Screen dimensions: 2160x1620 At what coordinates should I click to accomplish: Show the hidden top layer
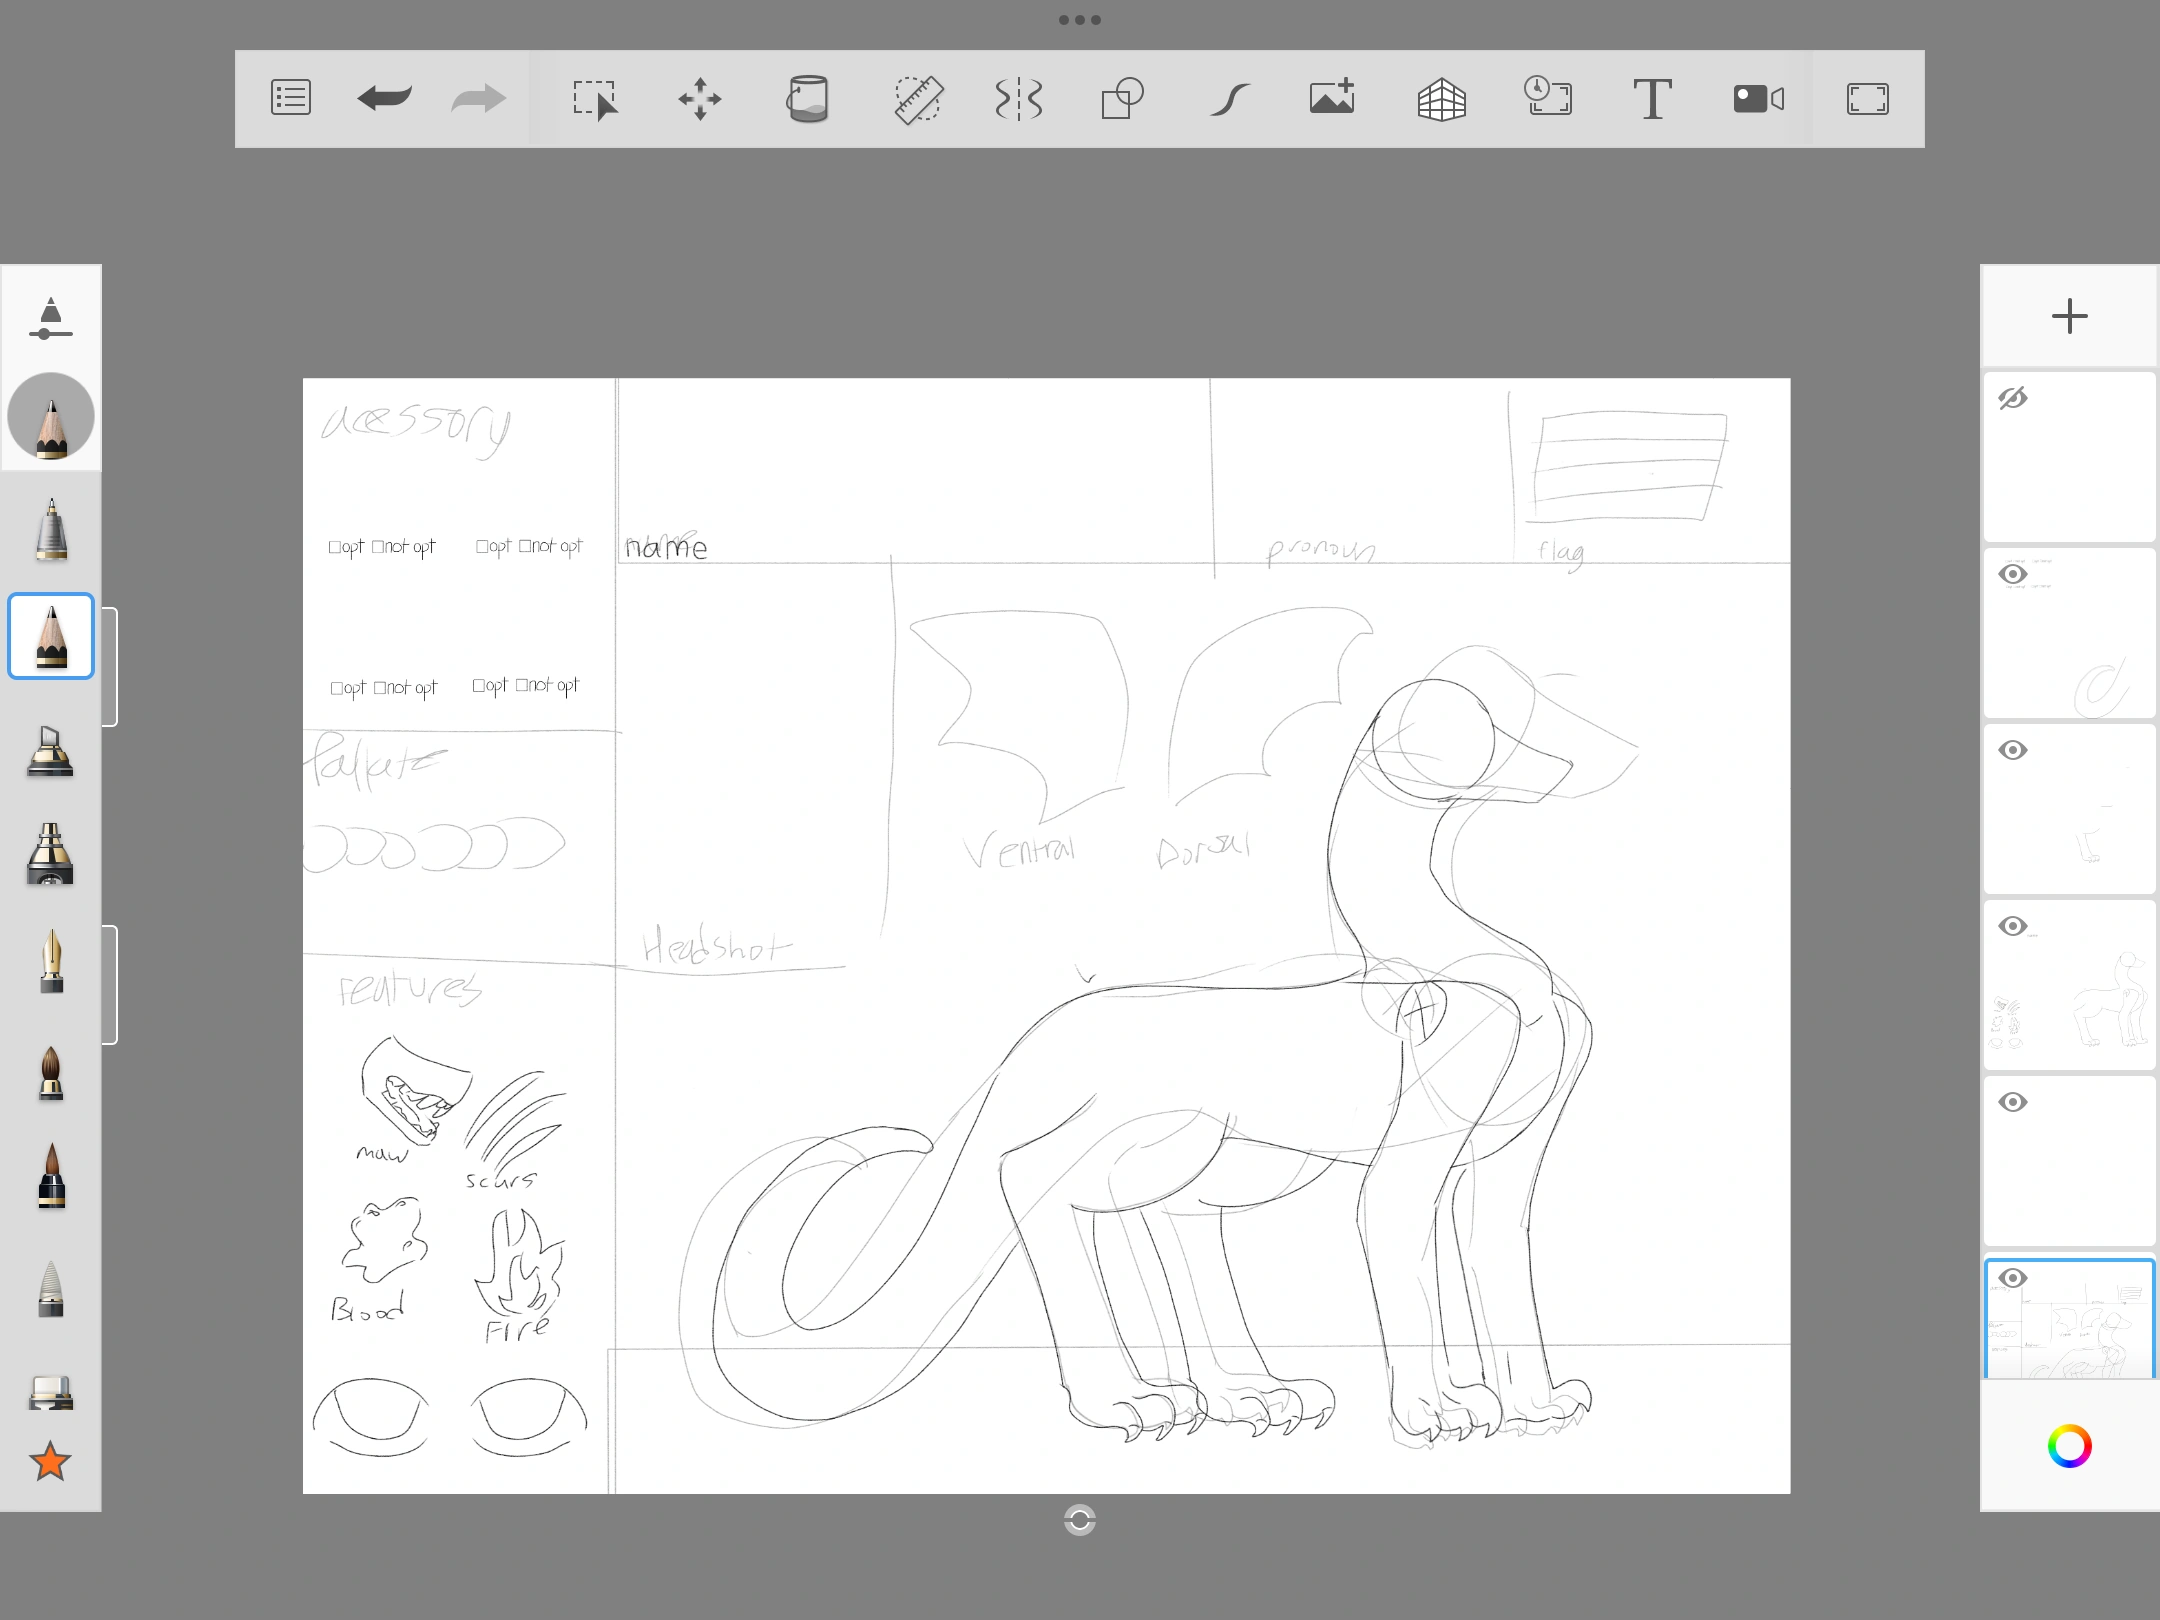2013,396
